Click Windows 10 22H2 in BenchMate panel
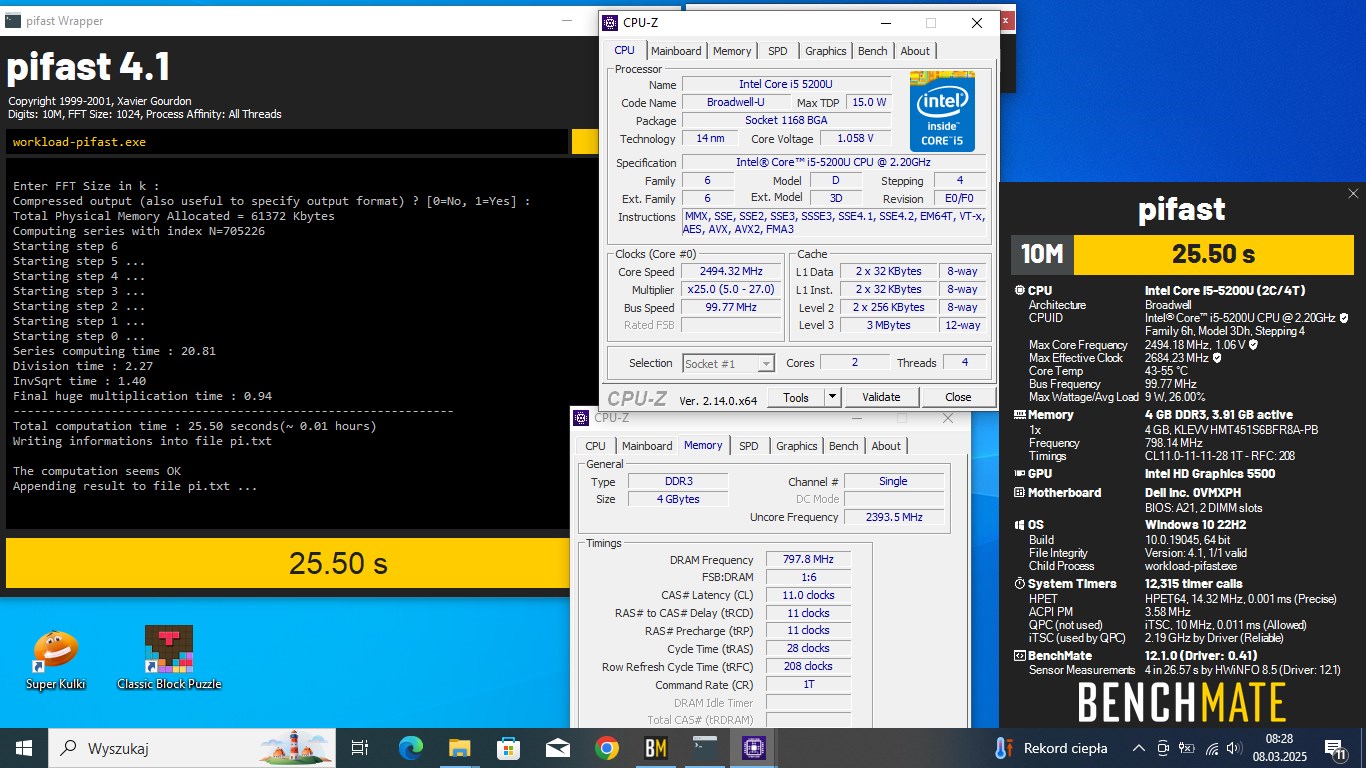The width and height of the screenshot is (1366, 768). tap(1197, 525)
